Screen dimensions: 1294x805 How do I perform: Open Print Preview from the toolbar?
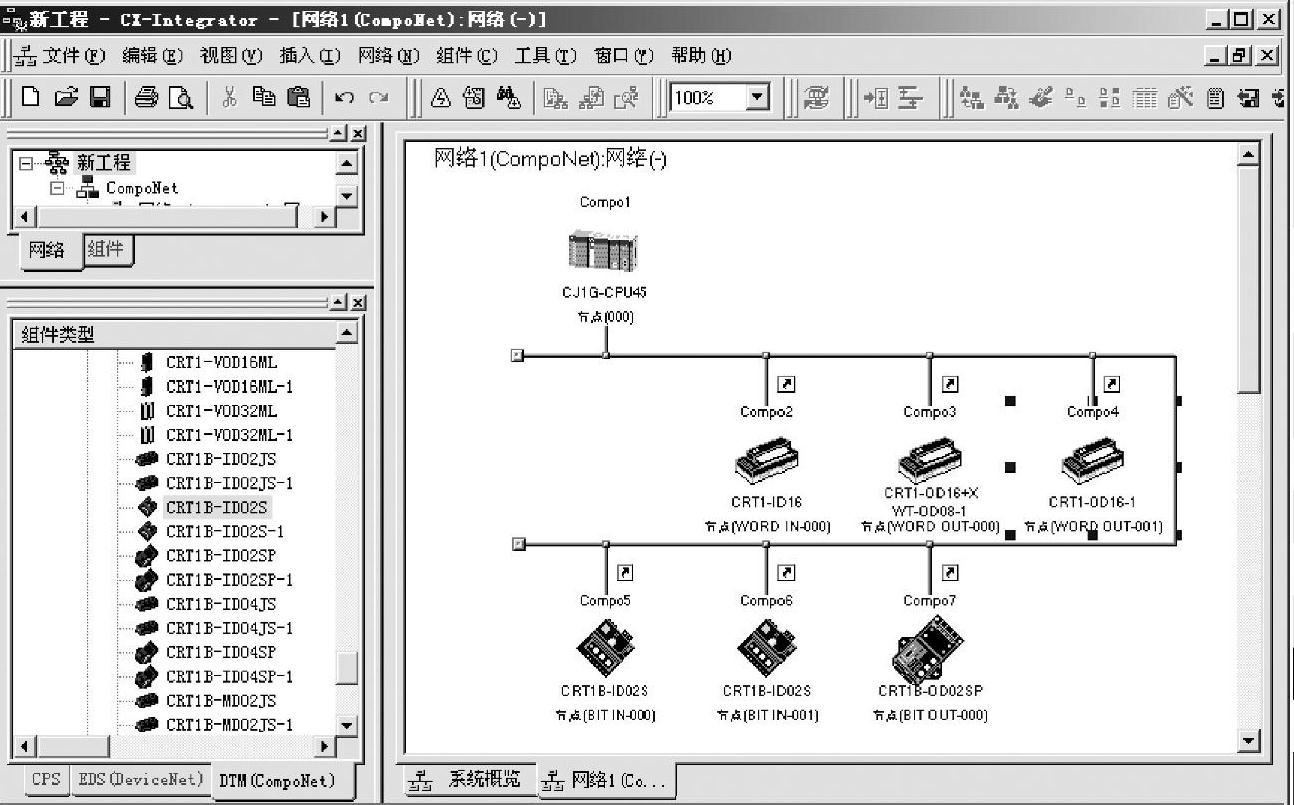coord(181,97)
